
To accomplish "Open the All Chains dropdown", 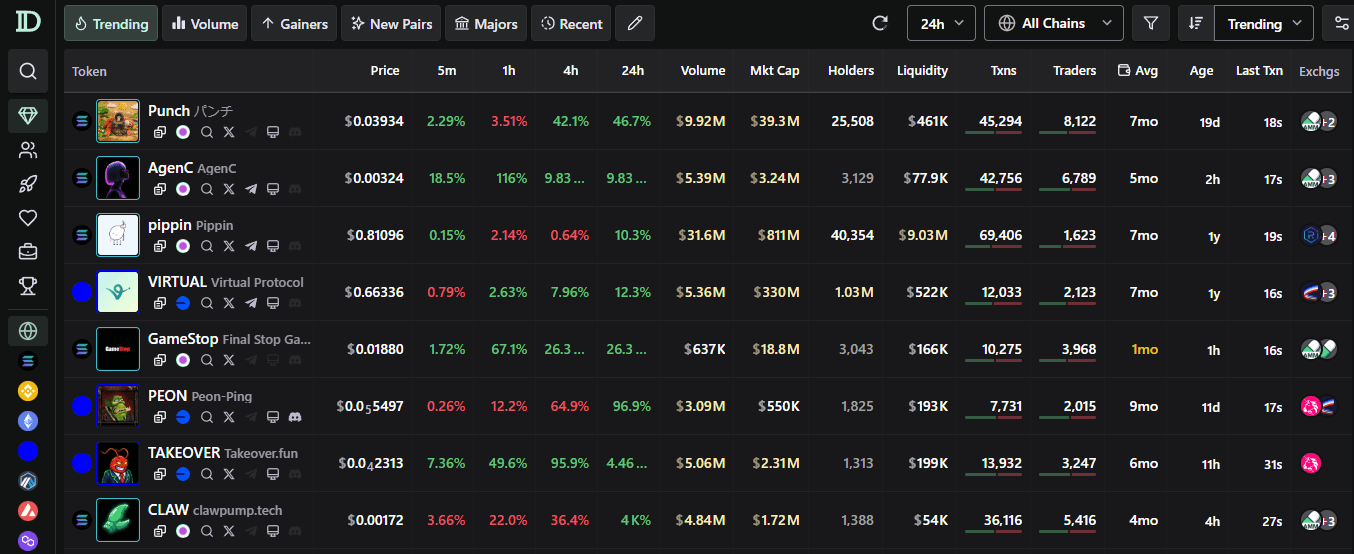I will [x=1054, y=23].
